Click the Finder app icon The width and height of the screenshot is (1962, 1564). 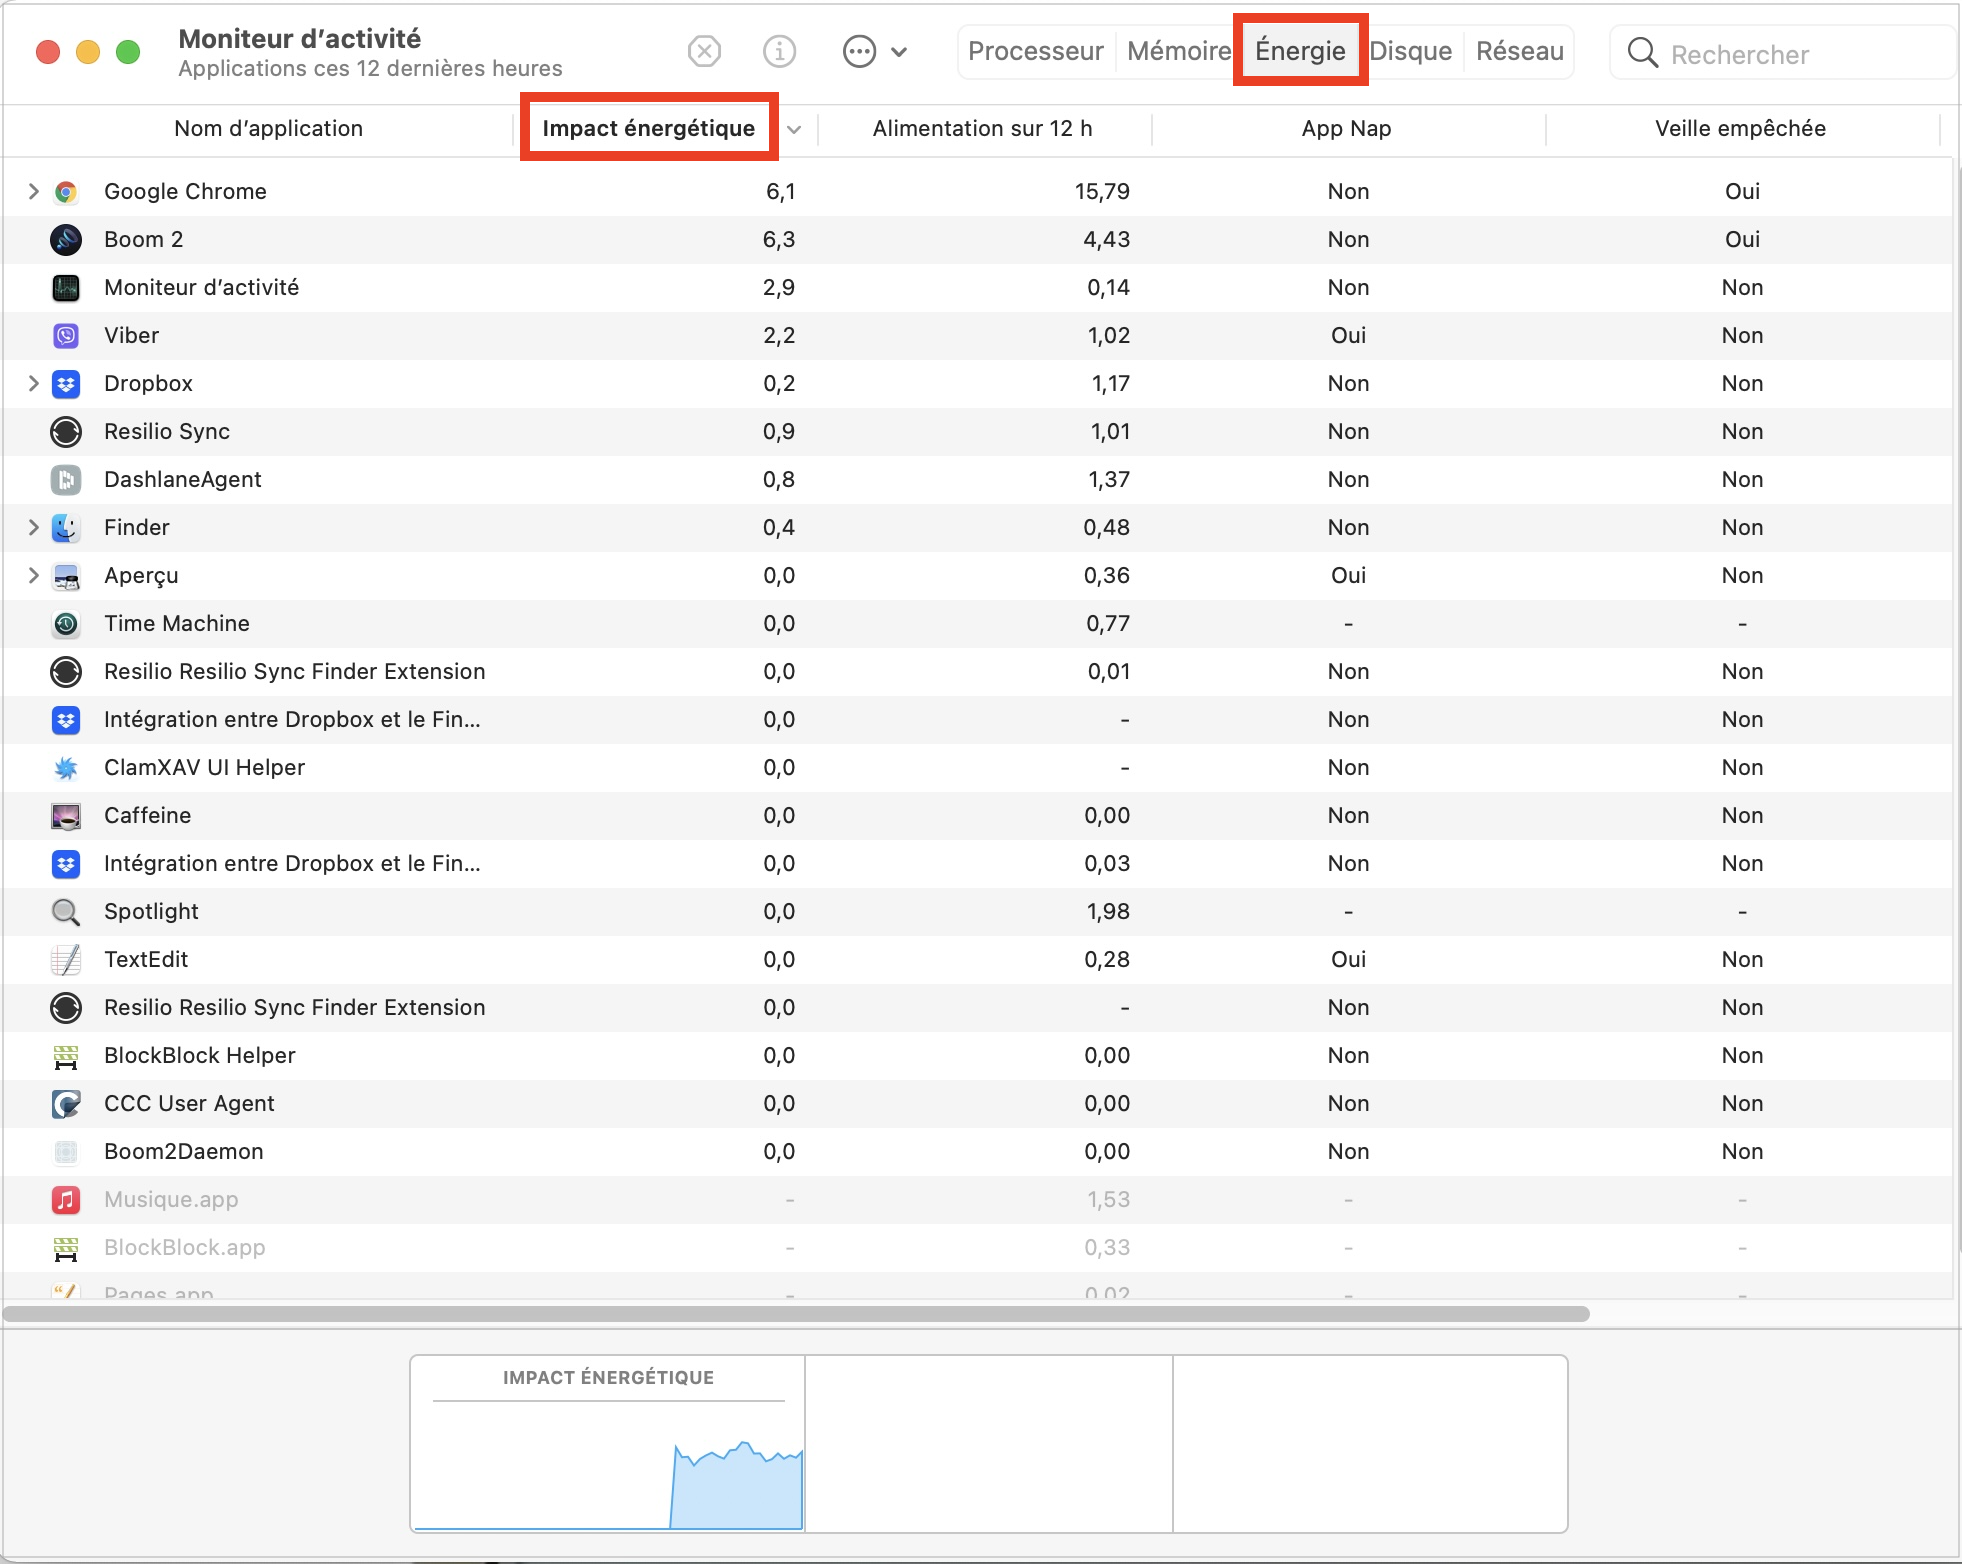[x=66, y=528]
